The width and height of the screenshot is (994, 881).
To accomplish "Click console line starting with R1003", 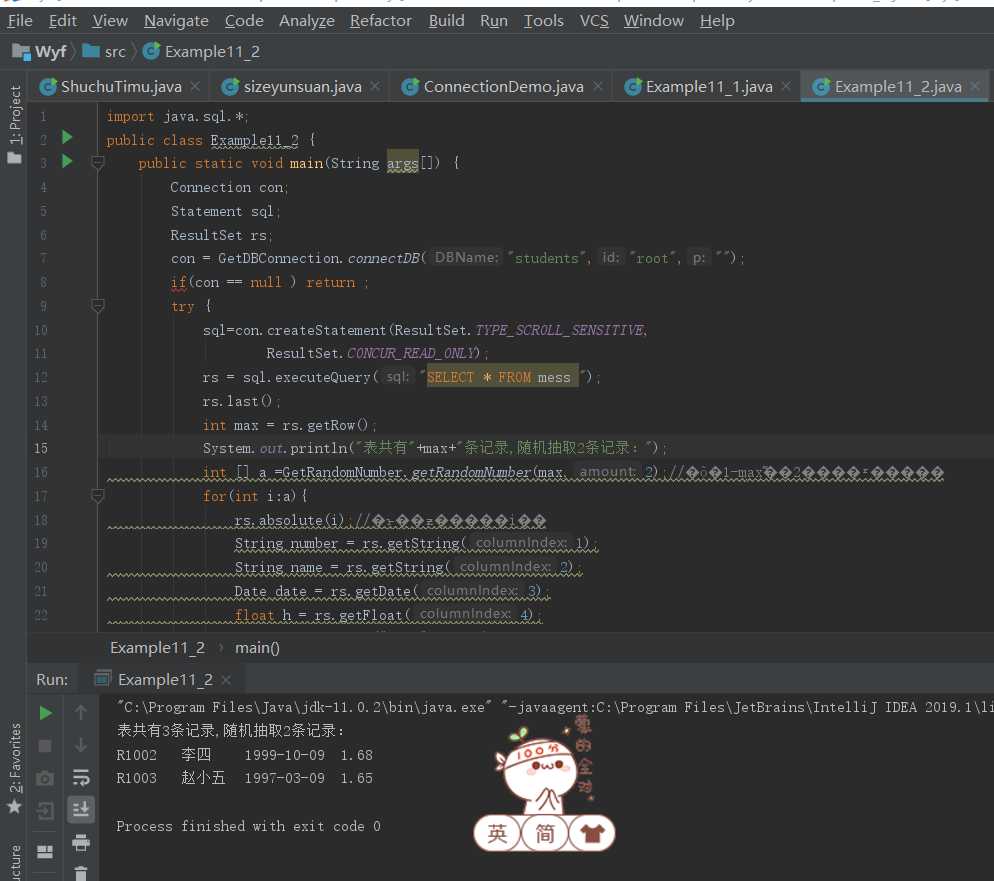I will (x=245, y=778).
